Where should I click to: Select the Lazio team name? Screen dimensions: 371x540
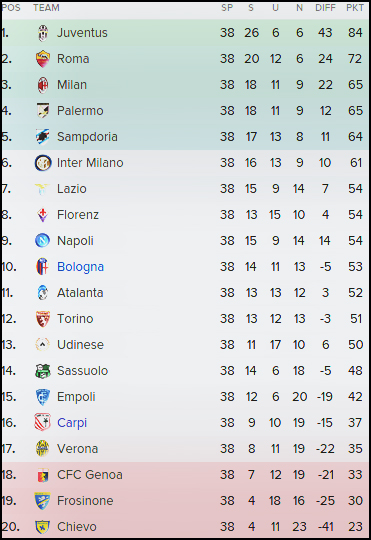point(72,189)
